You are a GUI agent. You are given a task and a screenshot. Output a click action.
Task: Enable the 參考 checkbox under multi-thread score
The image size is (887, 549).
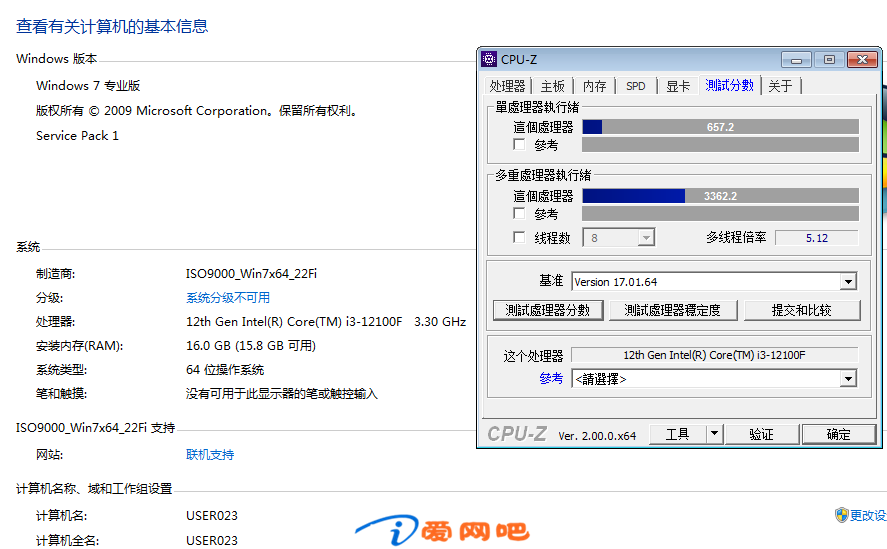tap(519, 213)
